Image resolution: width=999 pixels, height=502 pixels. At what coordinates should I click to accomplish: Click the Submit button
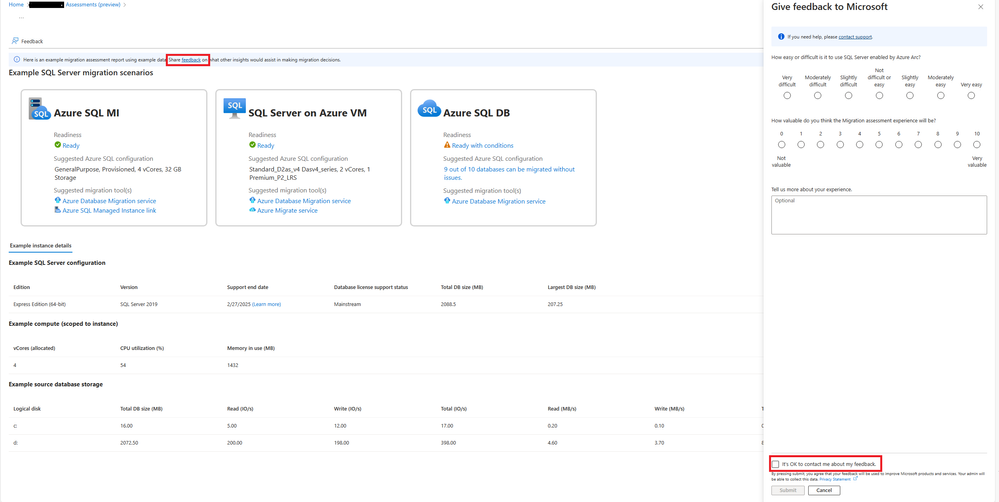click(x=787, y=491)
